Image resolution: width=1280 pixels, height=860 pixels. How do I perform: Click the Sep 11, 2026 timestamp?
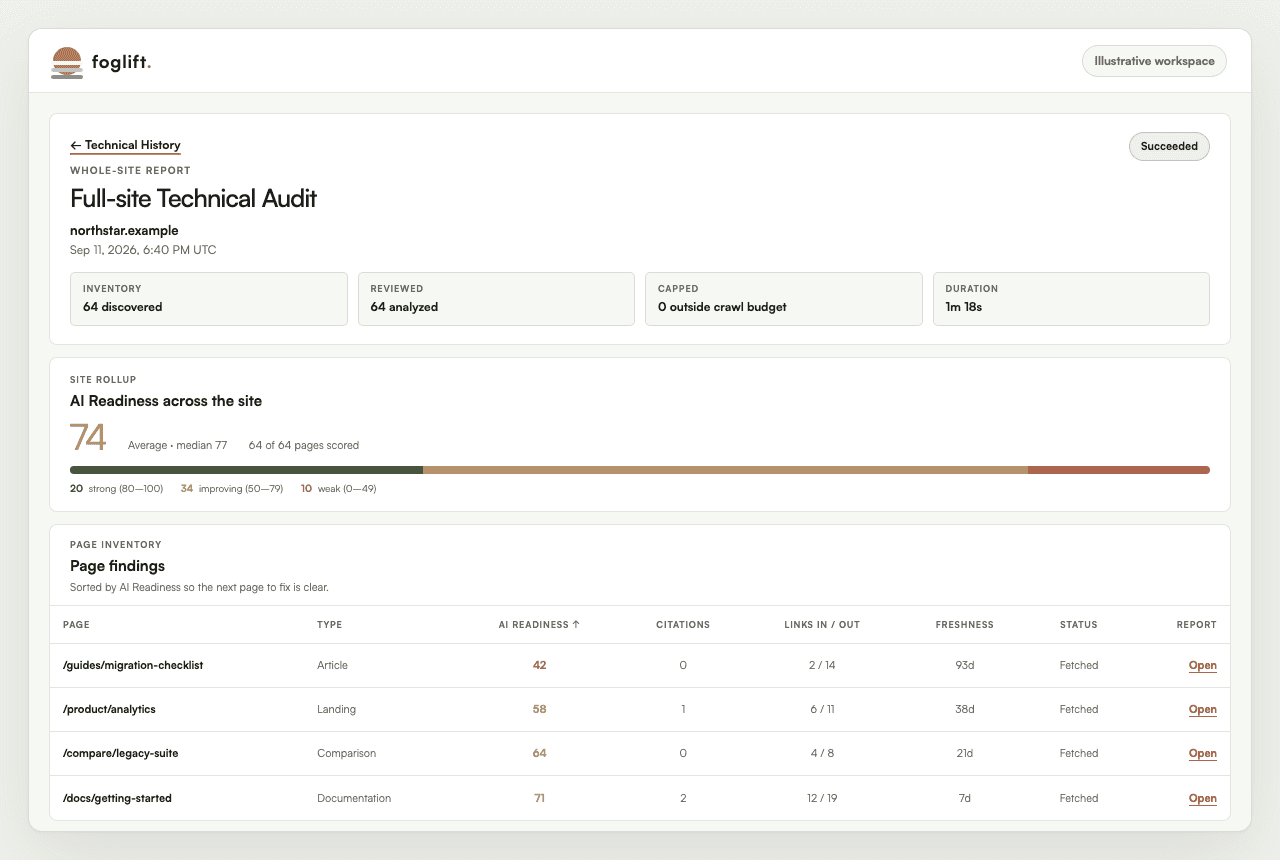143,249
